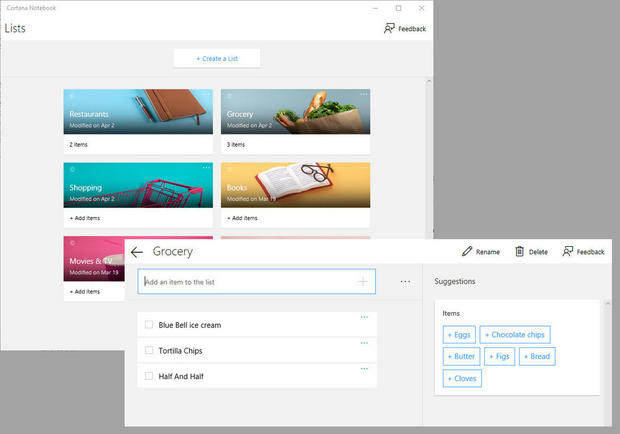Click the Feedback icon in Lists window
This screenshot has height=434, width=620.
[x=389, y=28]
